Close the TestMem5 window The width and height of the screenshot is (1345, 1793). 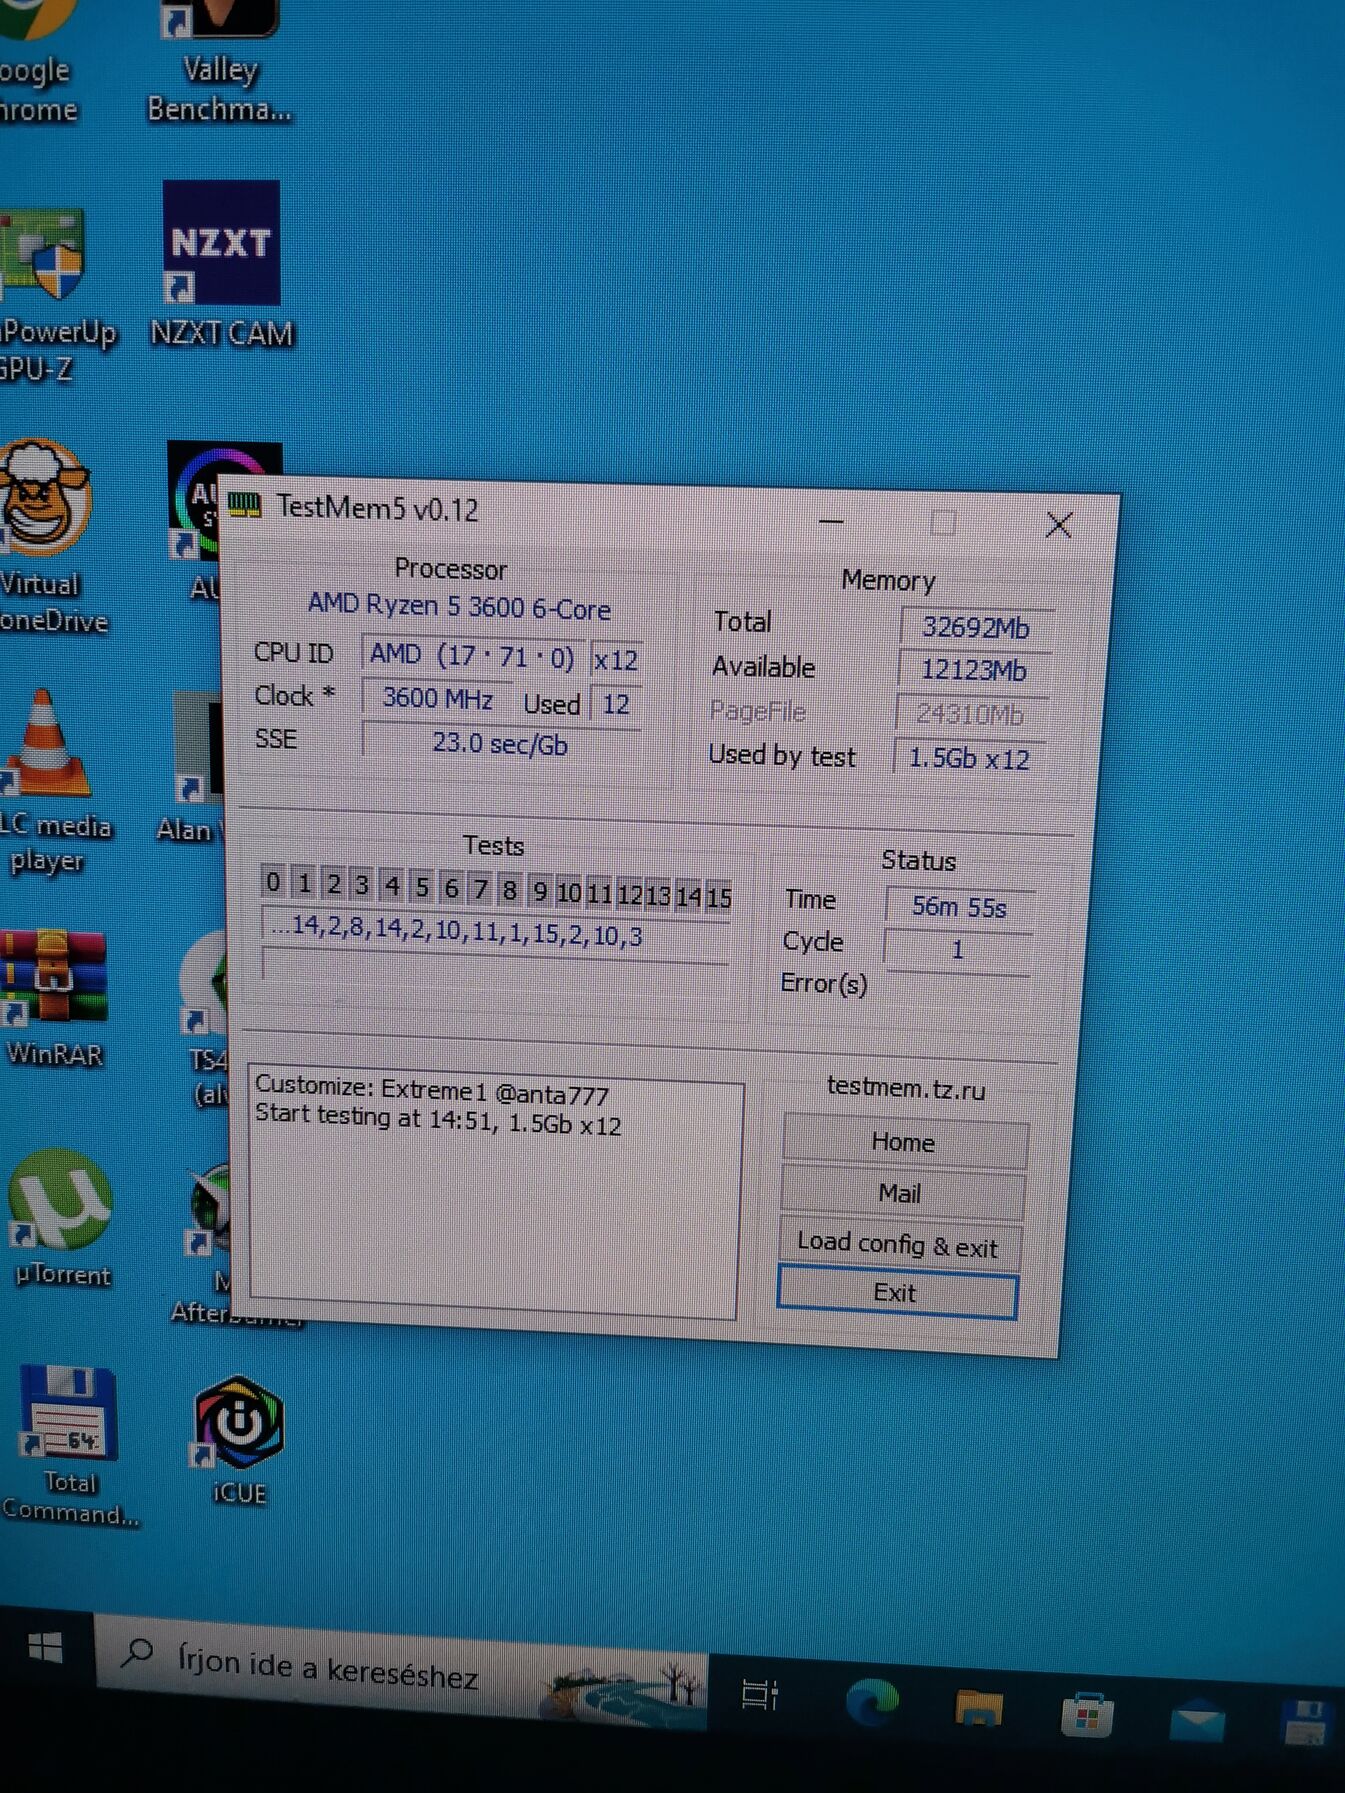1059,525
